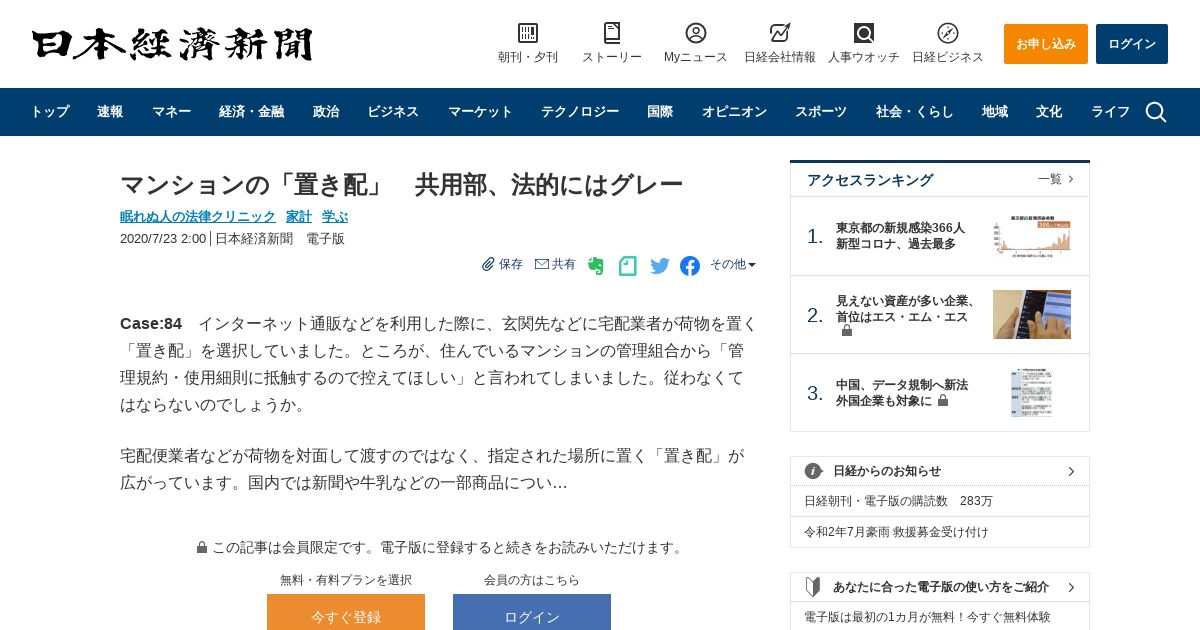Open the 速報 menu item
Image resolution: width=1200 pixels, height=630 pixels.
click(110, 112)
